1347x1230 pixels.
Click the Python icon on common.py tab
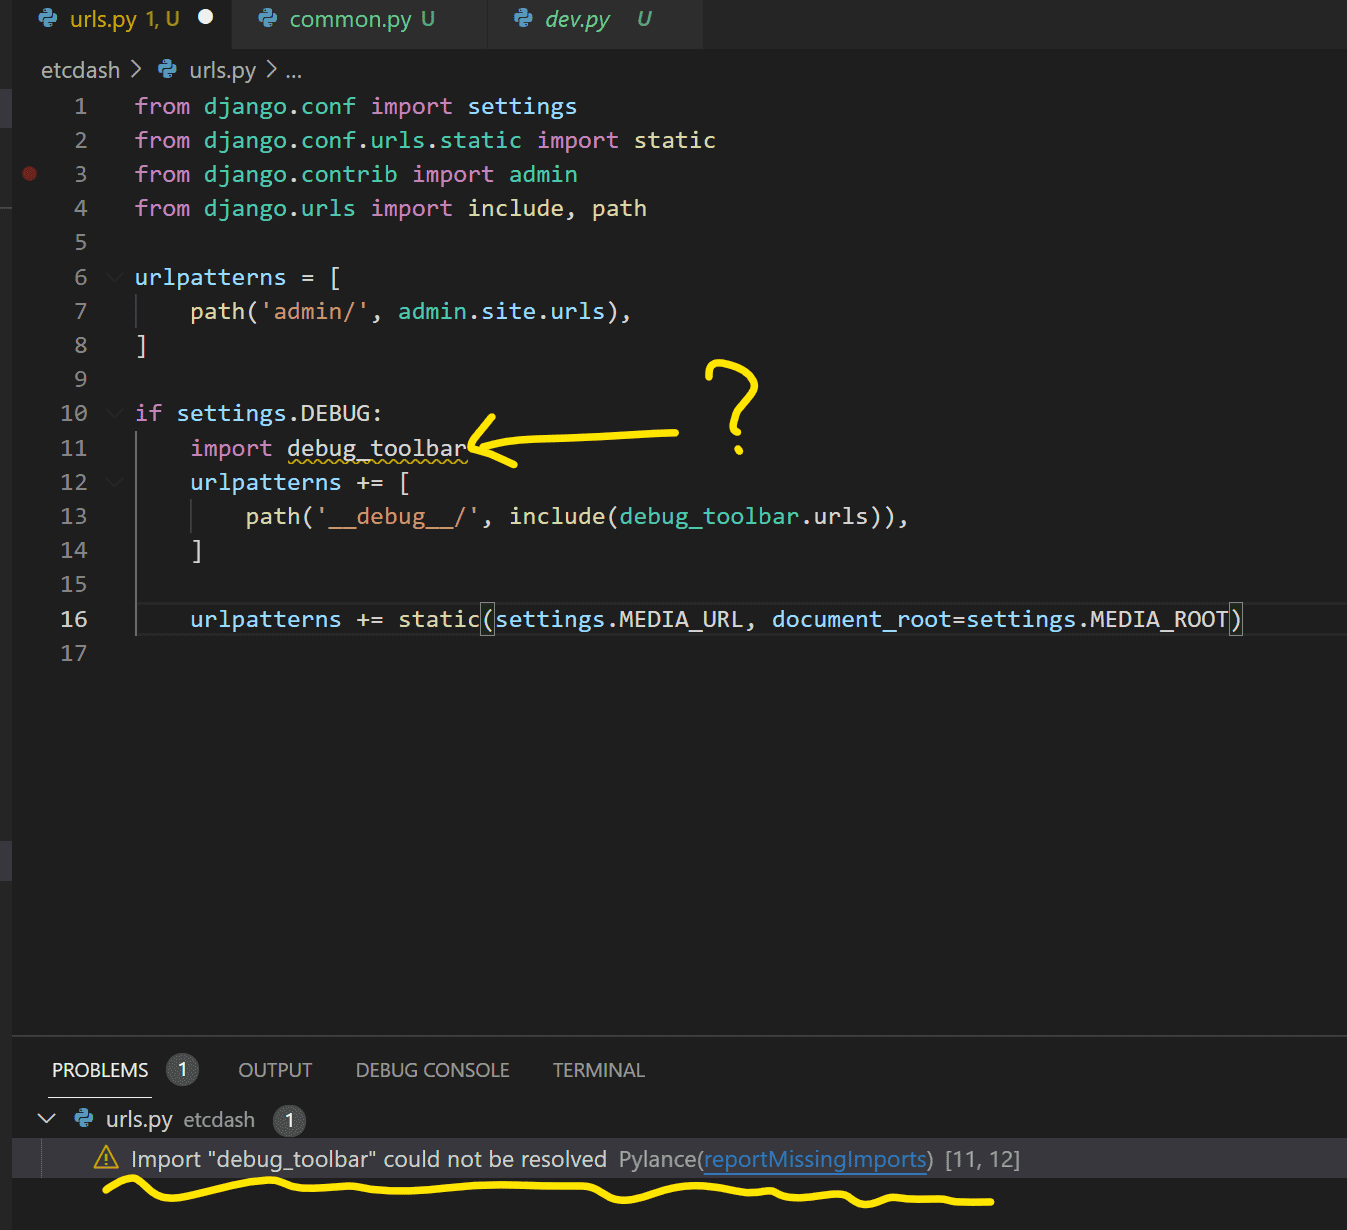pos(267,19)
